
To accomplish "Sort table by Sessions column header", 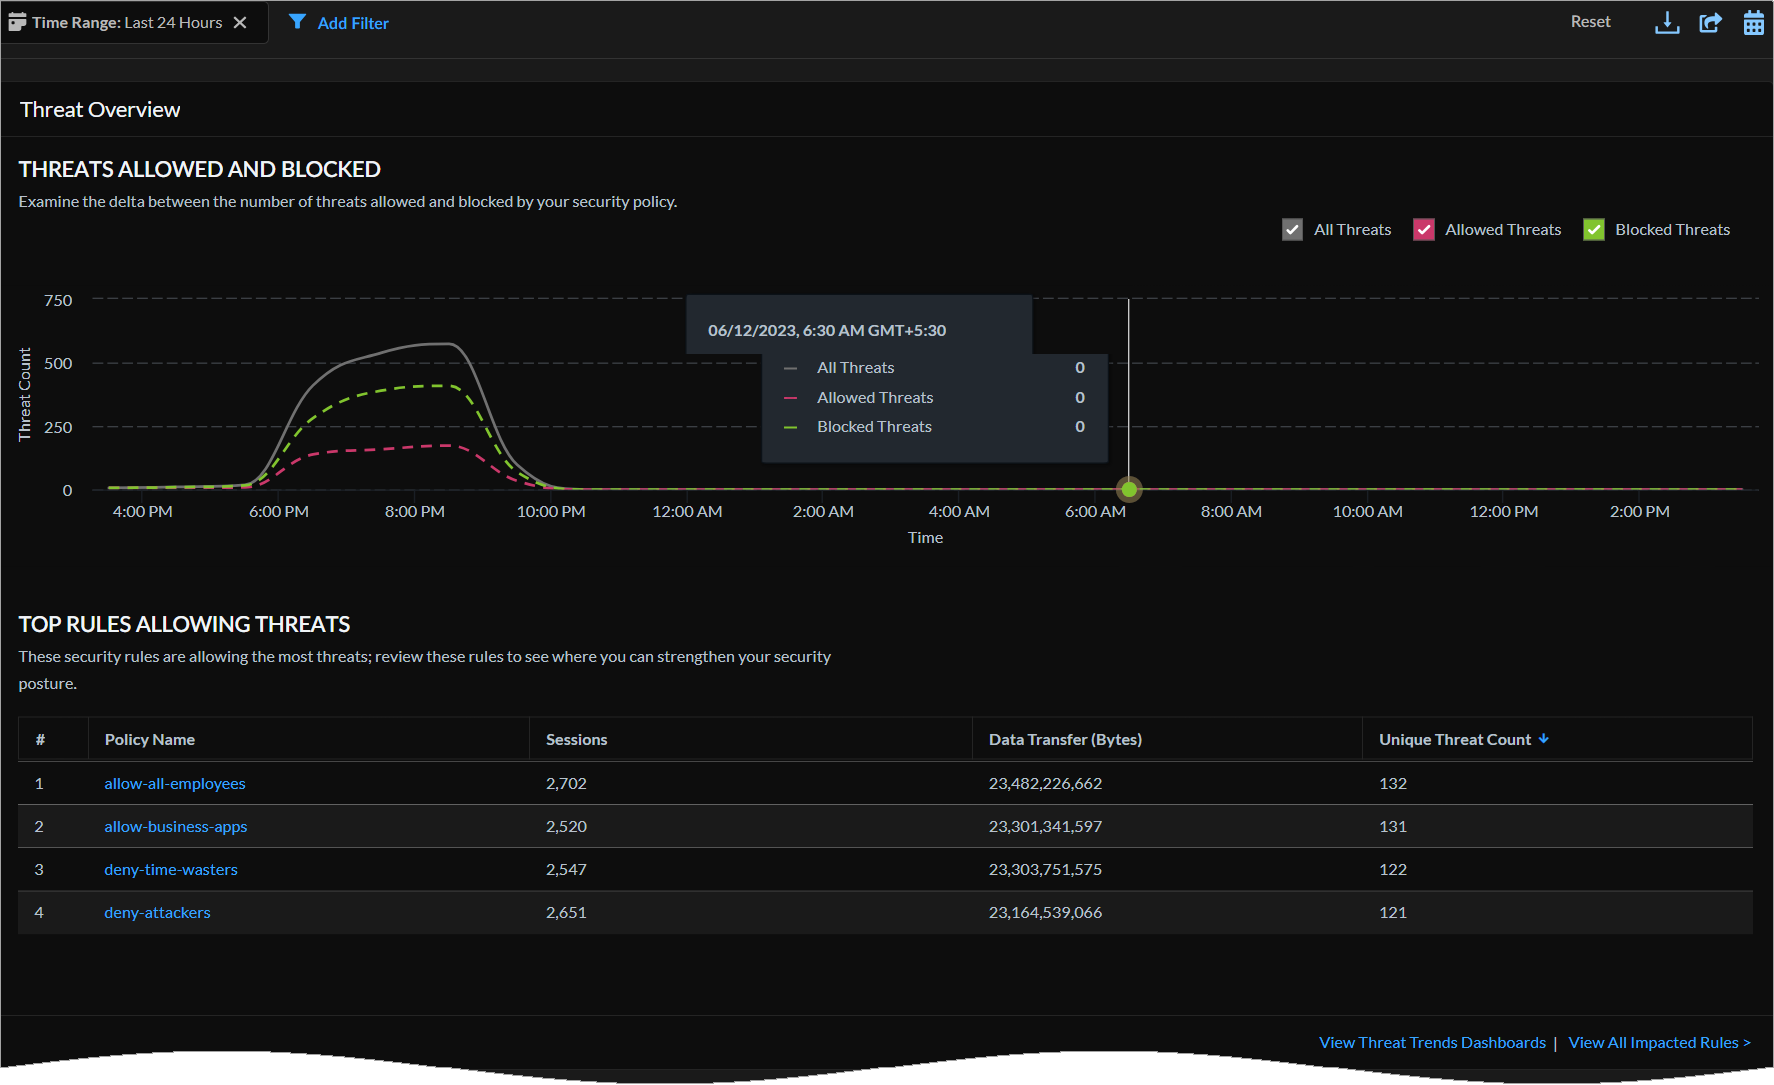I will click(576, 740).
